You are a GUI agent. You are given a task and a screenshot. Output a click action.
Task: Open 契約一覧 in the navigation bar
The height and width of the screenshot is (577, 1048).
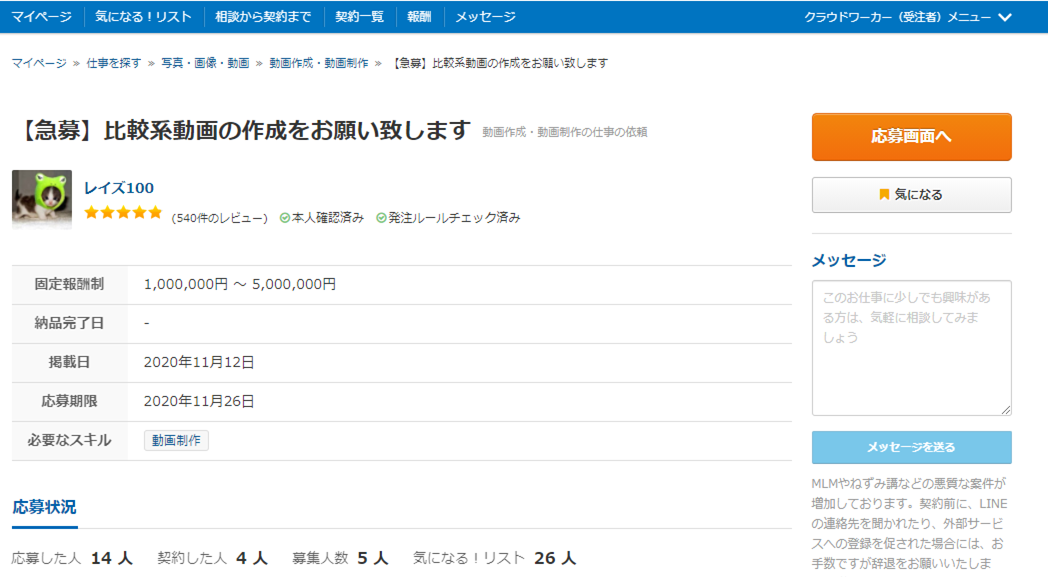click(359, 17)
